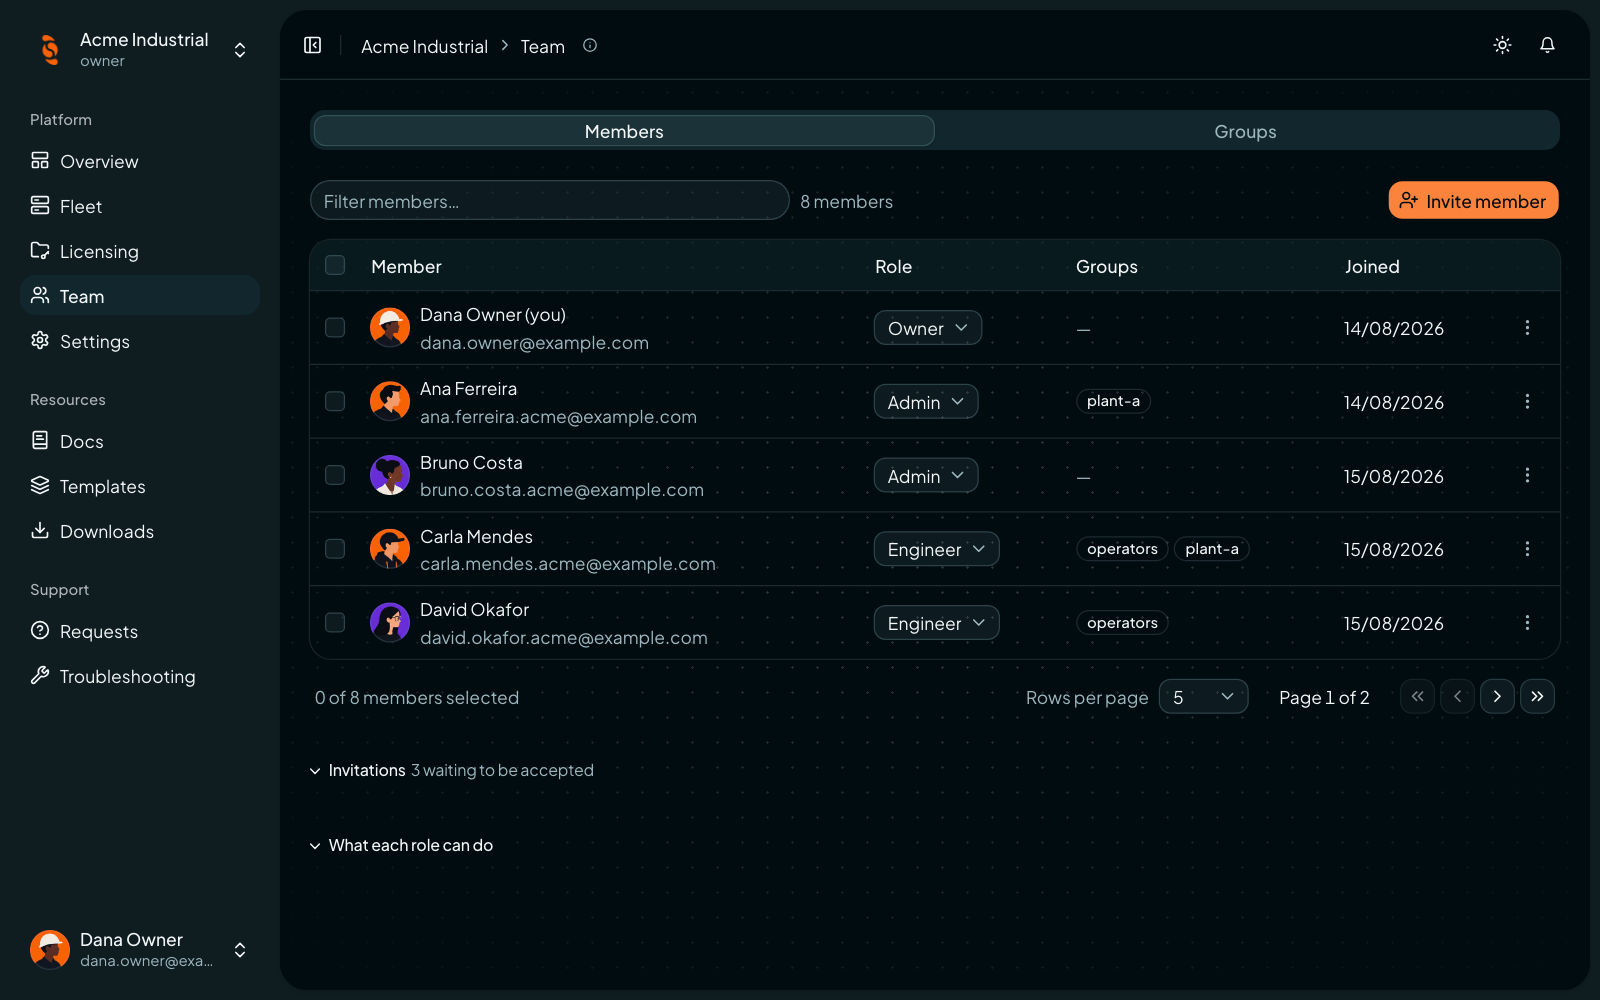The image size is (1600, 1000).
Task: Open Overview in the sidebar
Action: click(140, 161)
